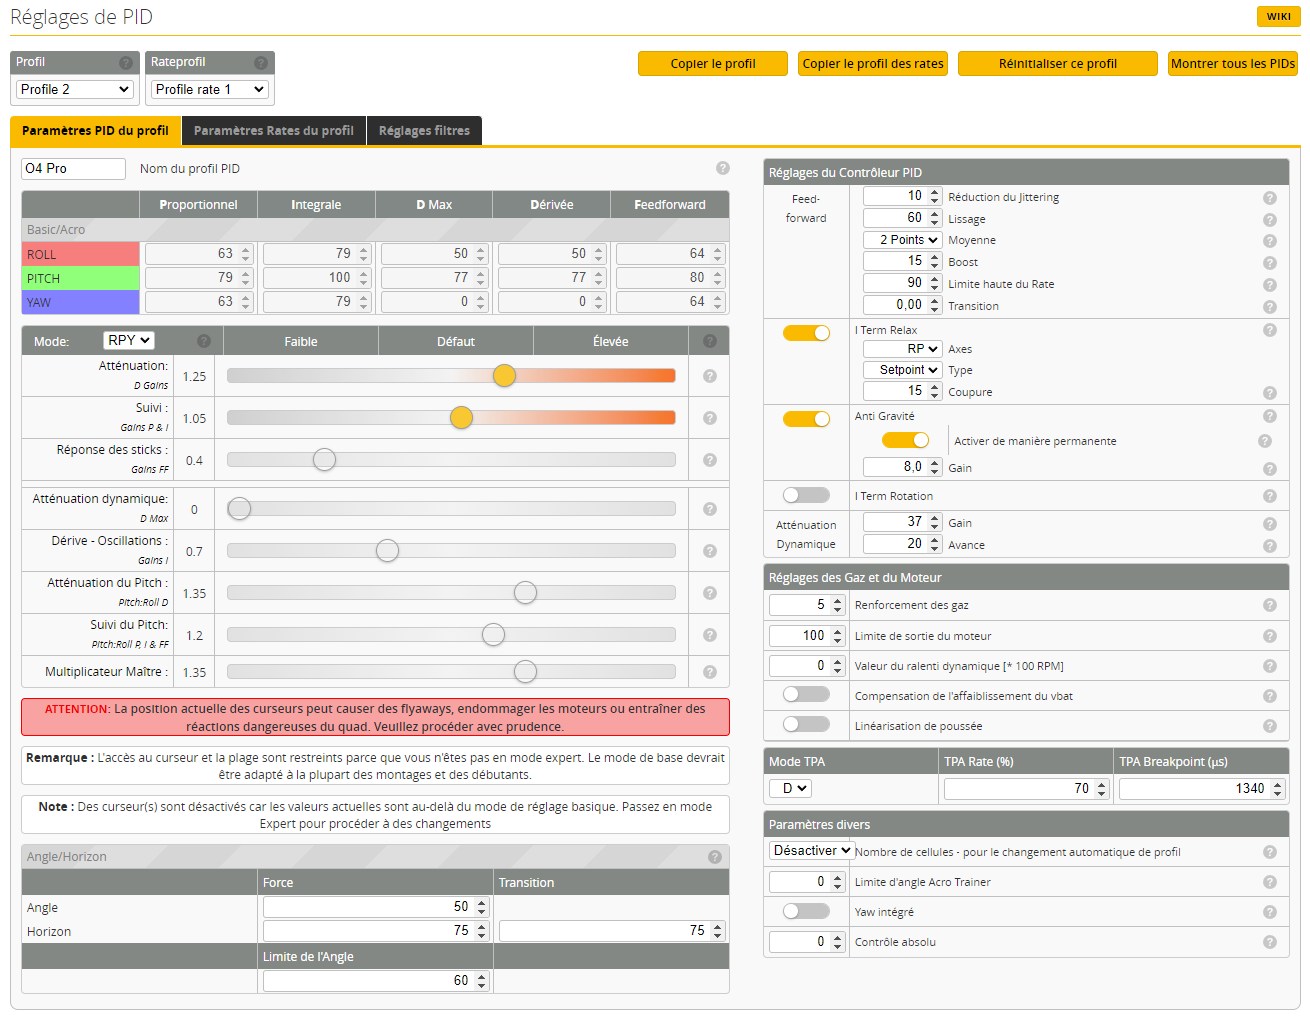This screenshot has height=1019, width=1310.
Task: Click help icon for Contrôle absolu
Action: pos(1270,942)
